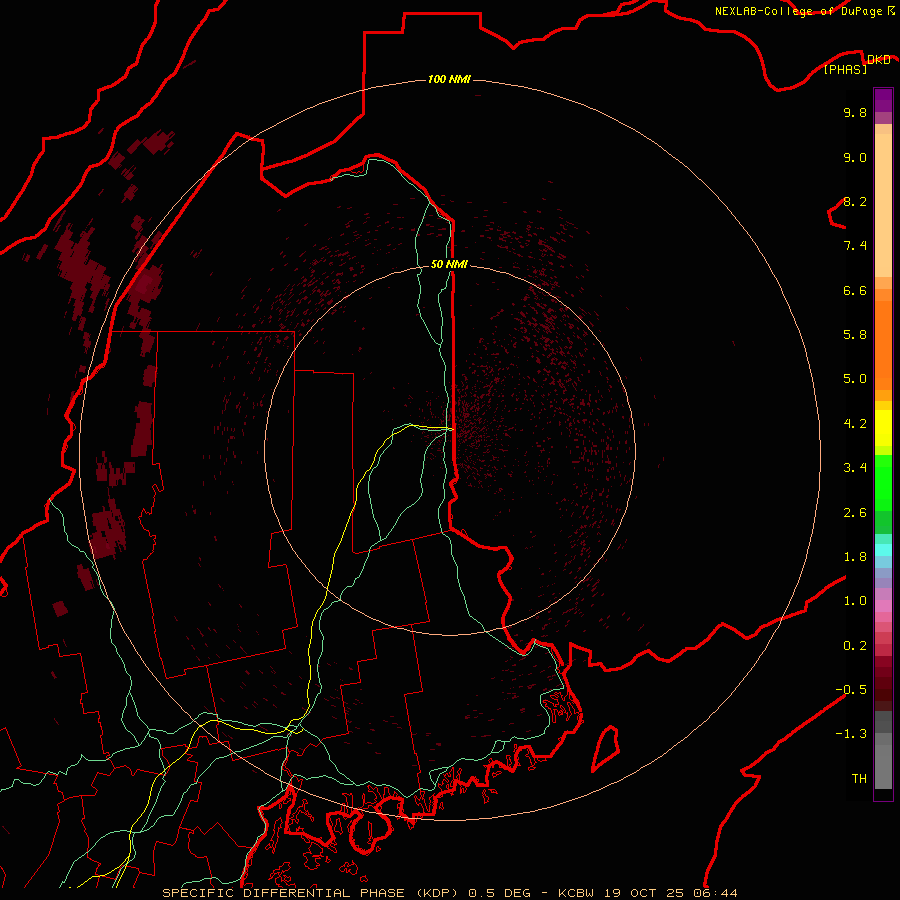Click the 2.6 scale value
Image resolution: width=900 pixels, height=900 pixels.
tap(855, 513)
